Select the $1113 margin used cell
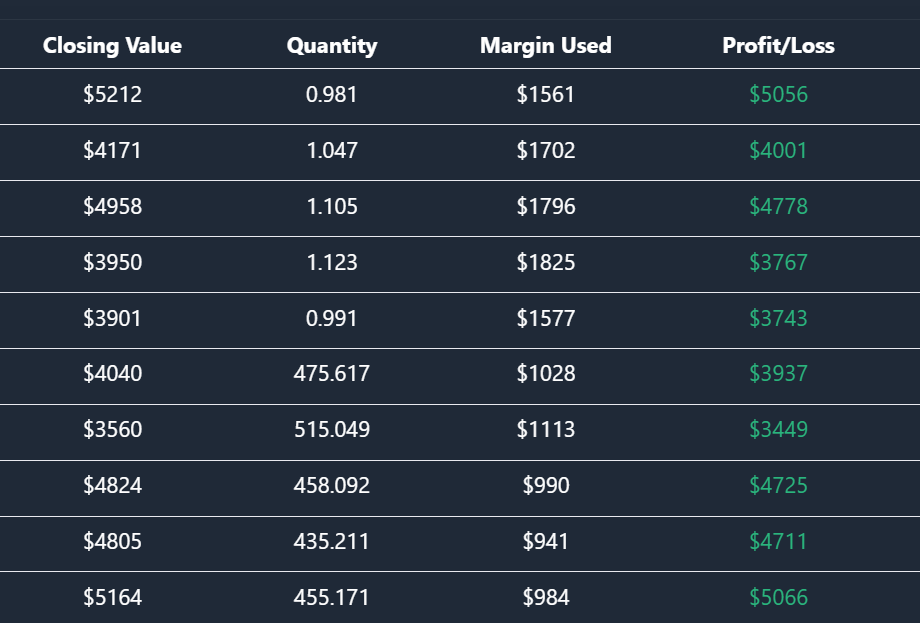 [x=546, y=430]
